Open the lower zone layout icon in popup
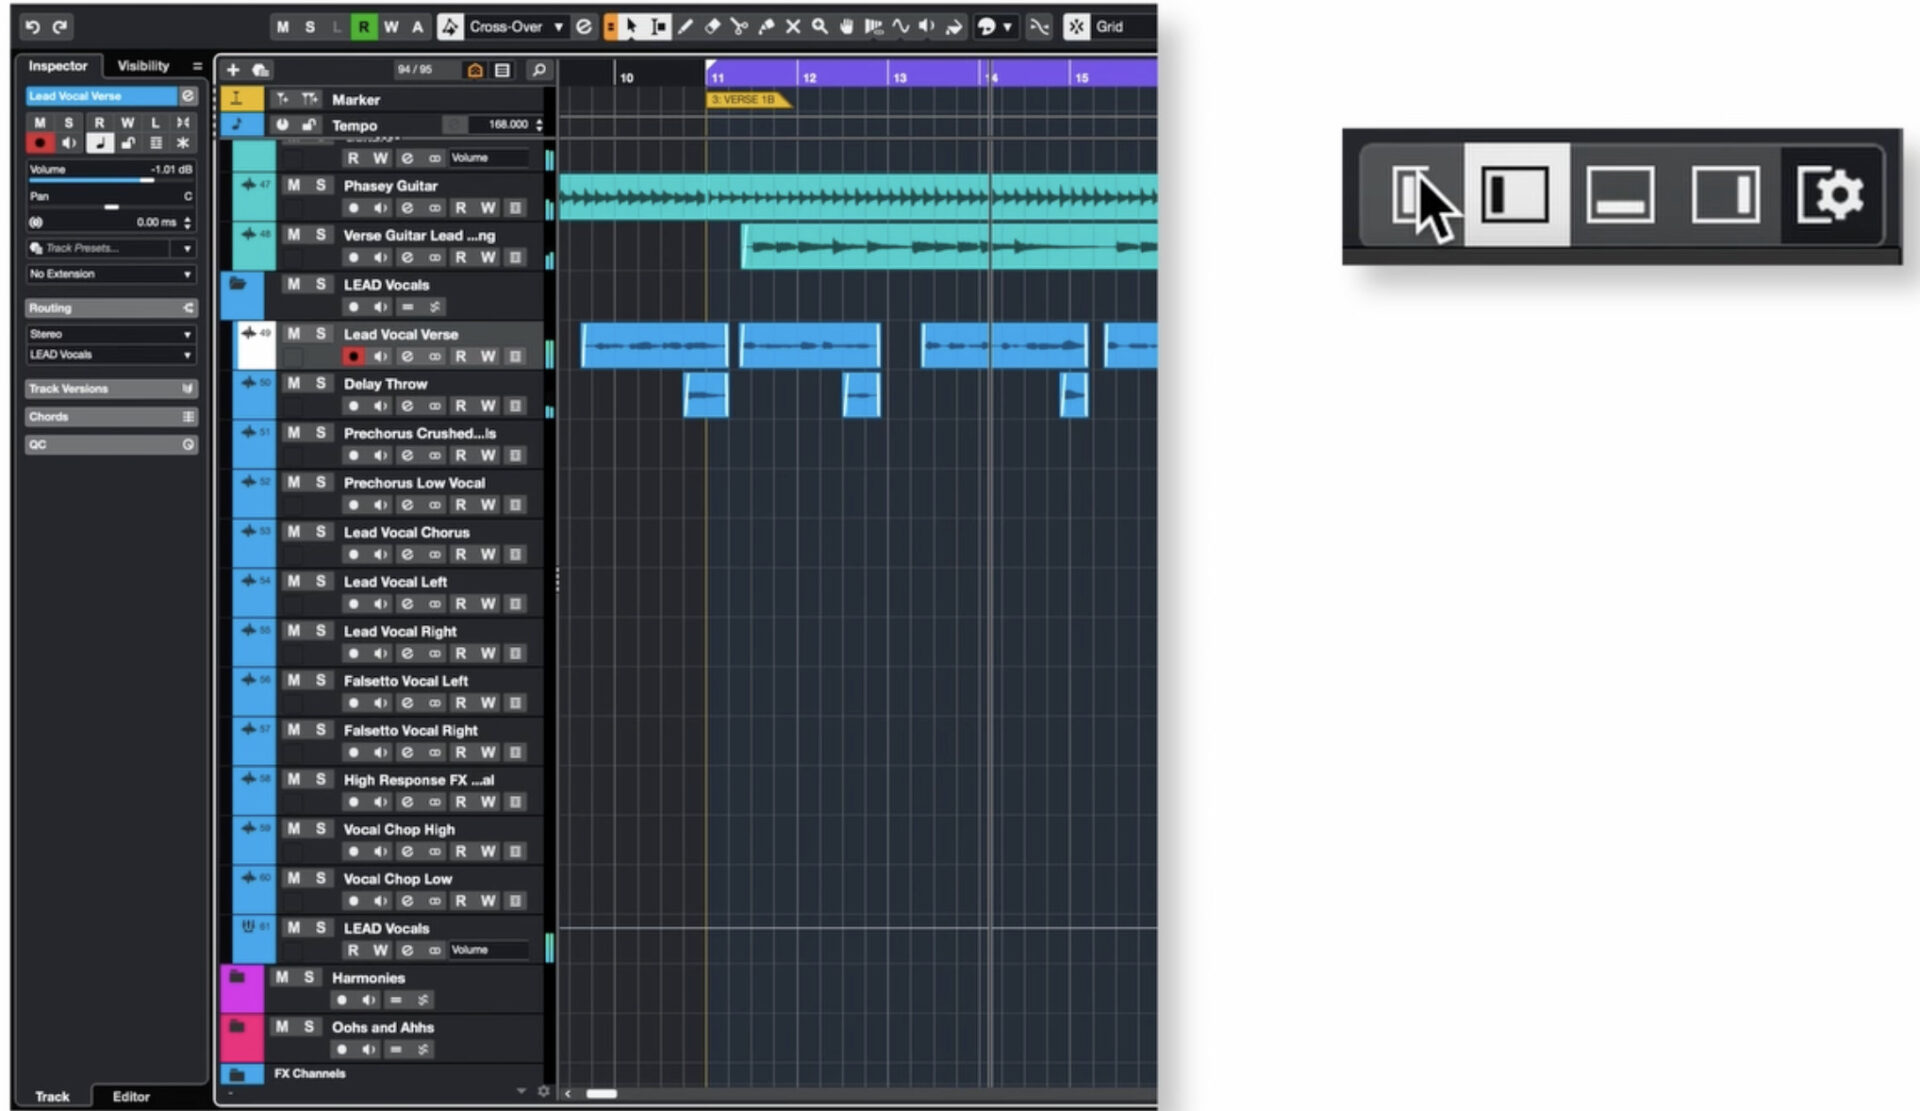The width and height of the screenshot is (1920, 1111). [x=1620, y=195]
